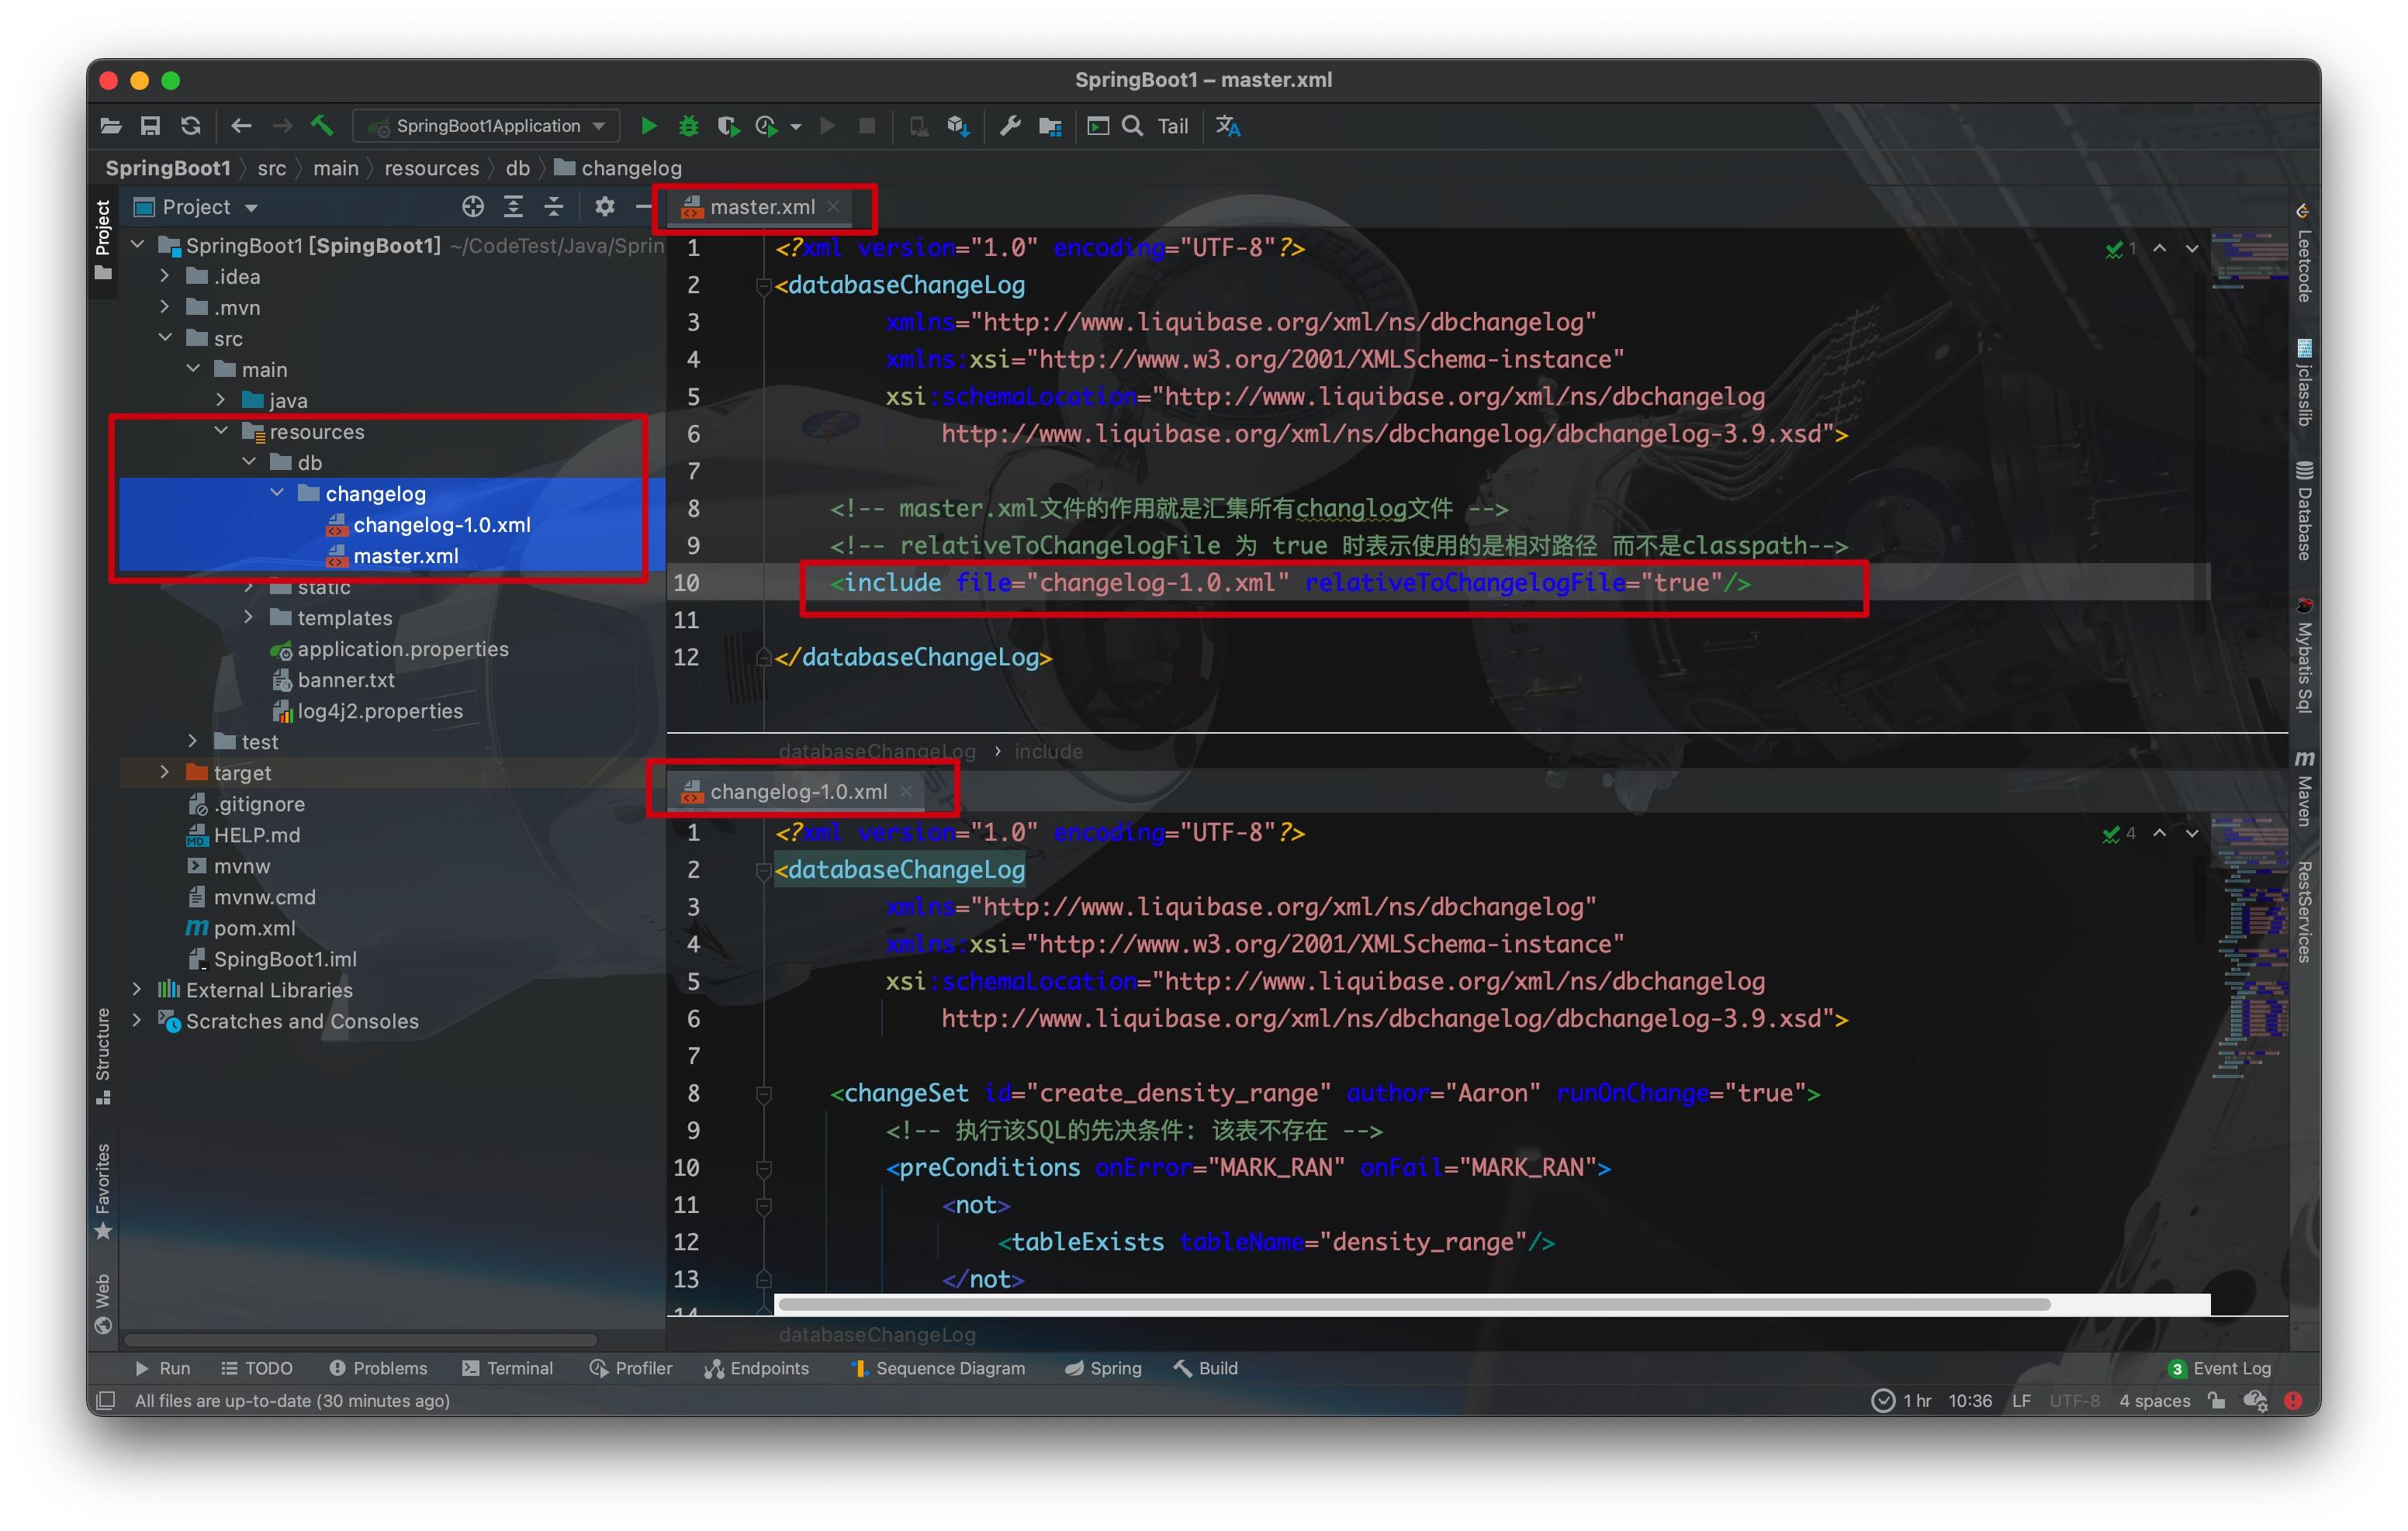Collapse the changelog folder in the project tree
Viewport: 2408px width, 1531px height.
(277, 493)
